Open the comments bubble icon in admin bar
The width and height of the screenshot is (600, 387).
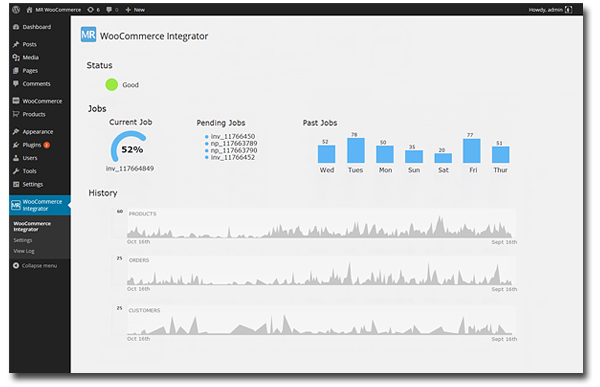click(x=109, y=10)
